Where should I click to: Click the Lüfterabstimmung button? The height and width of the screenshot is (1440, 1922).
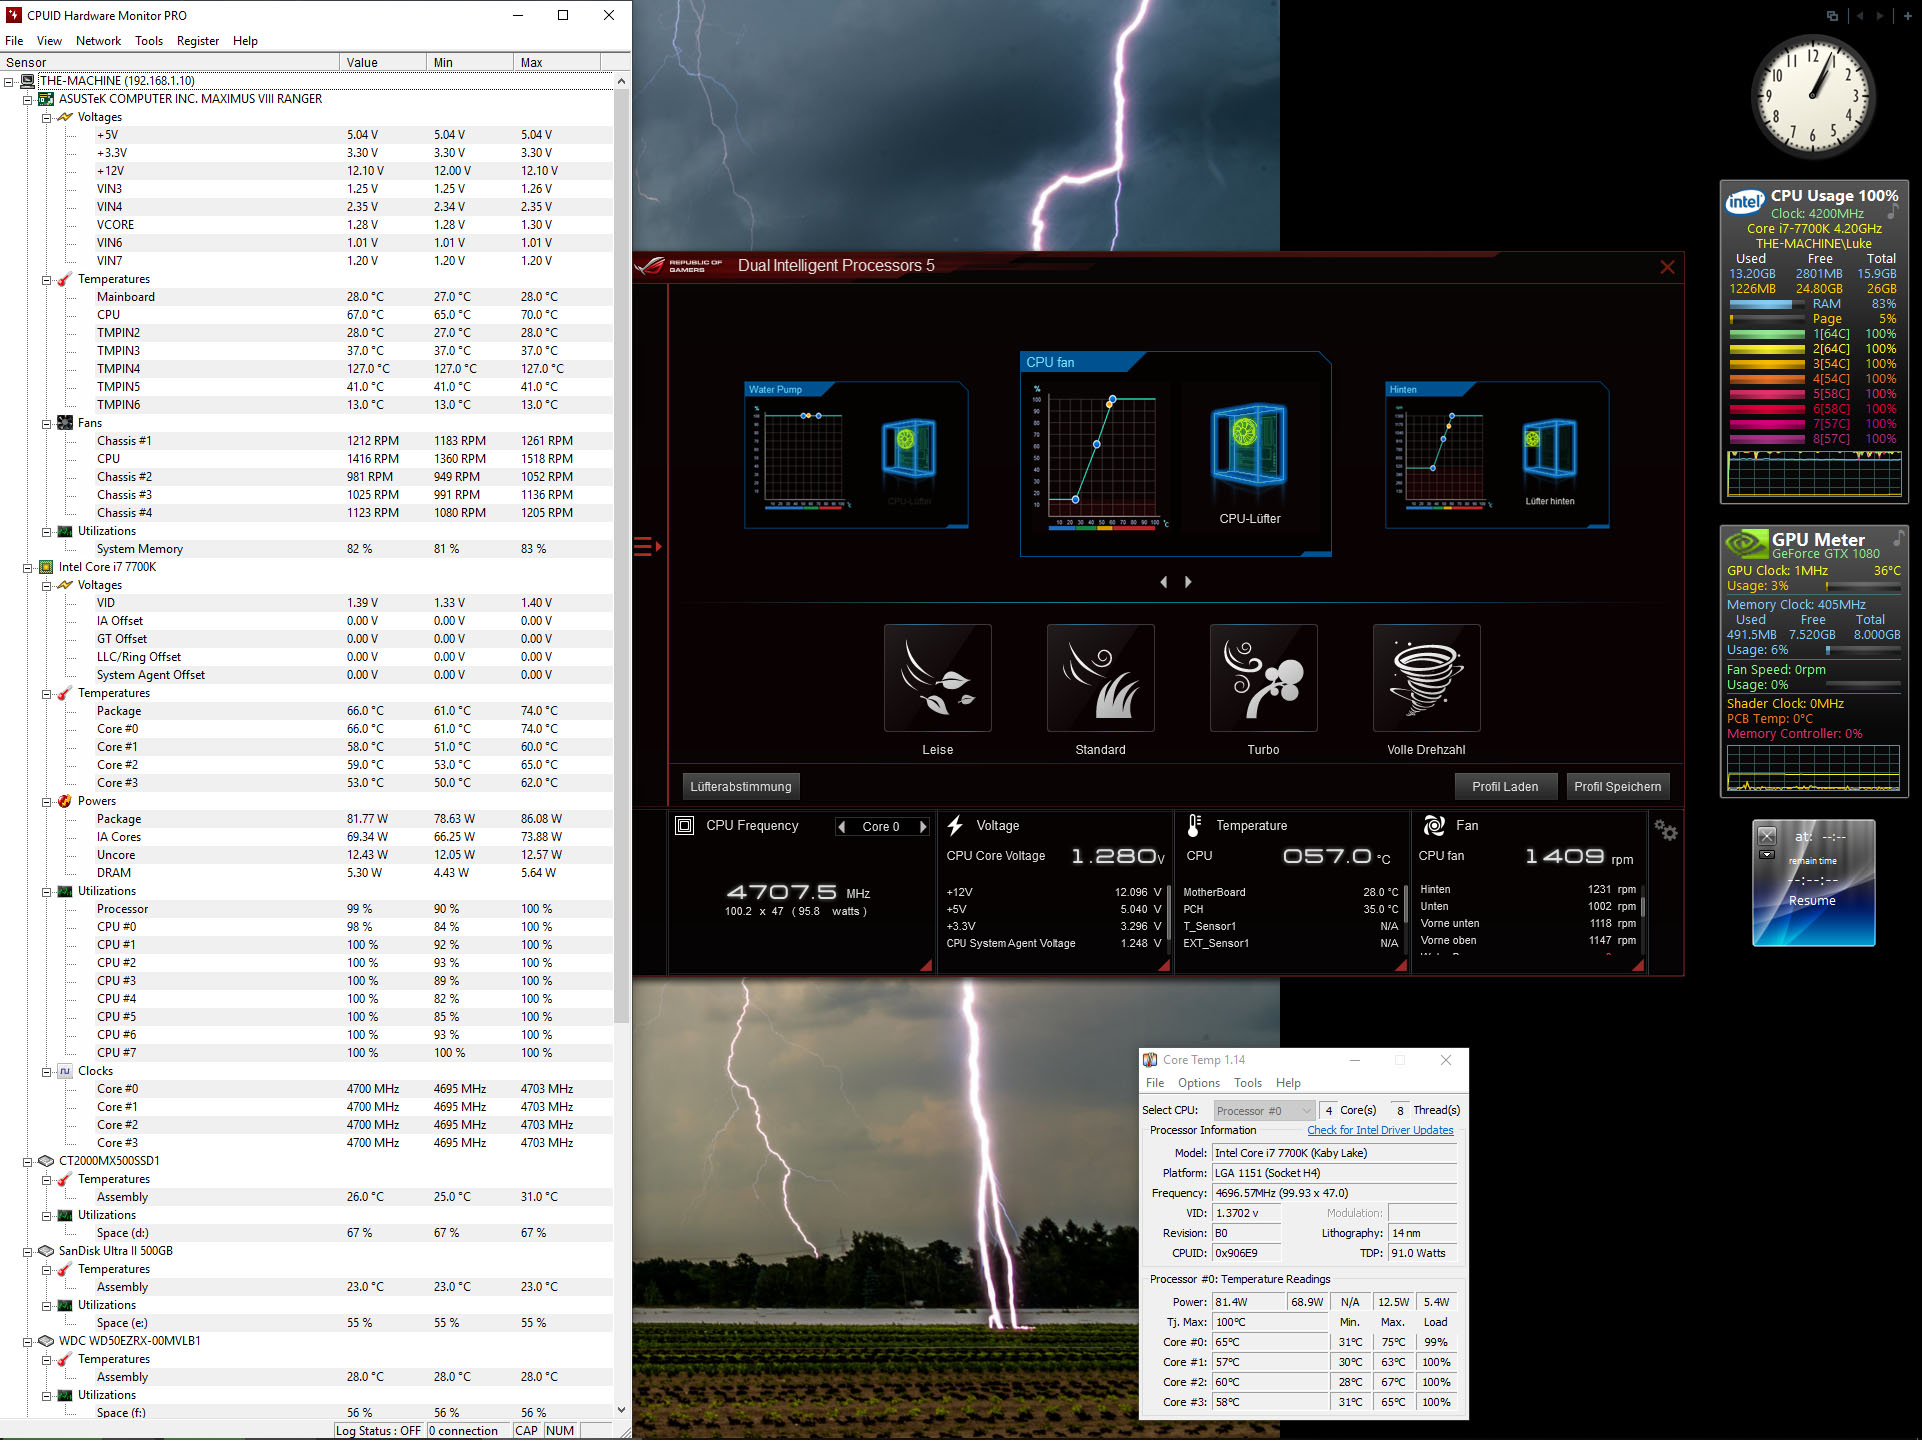tap(740, 787)
